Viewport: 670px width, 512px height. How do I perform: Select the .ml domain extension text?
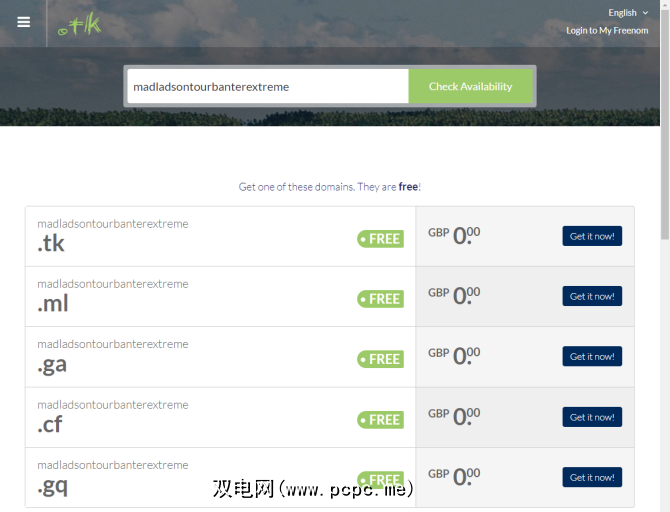(53, 303)
